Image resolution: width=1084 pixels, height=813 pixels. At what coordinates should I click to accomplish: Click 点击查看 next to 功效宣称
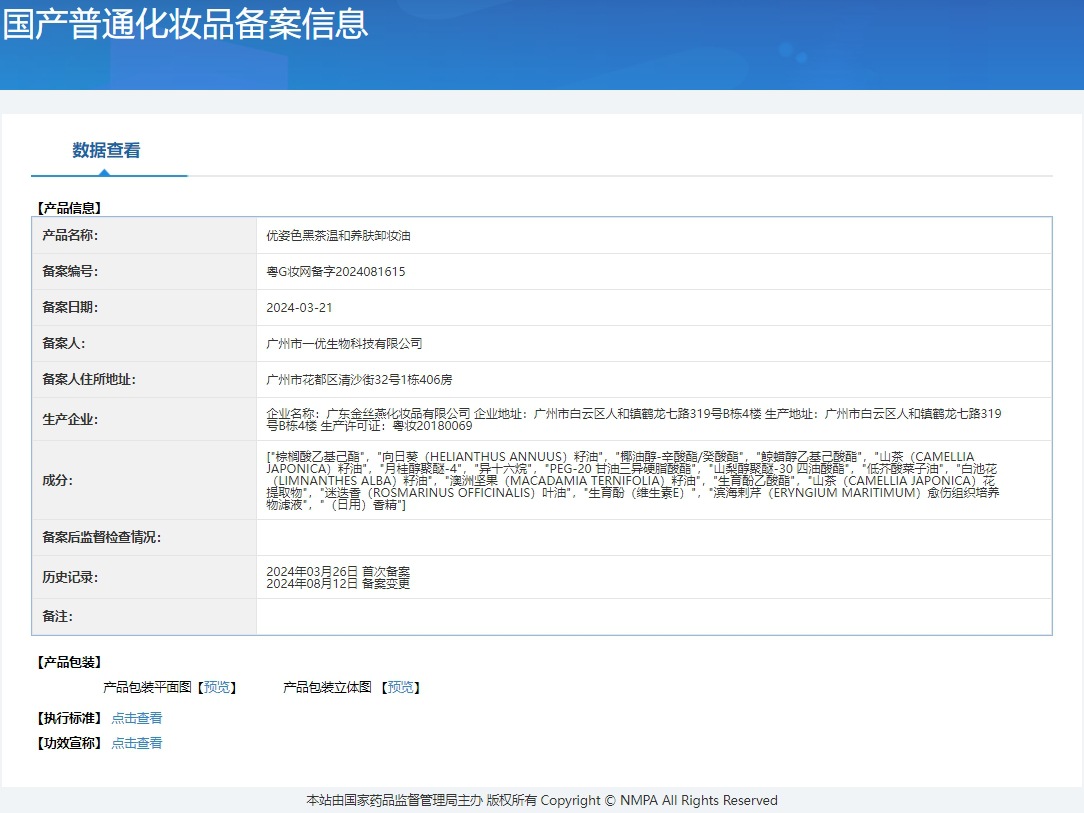point(137,743)
